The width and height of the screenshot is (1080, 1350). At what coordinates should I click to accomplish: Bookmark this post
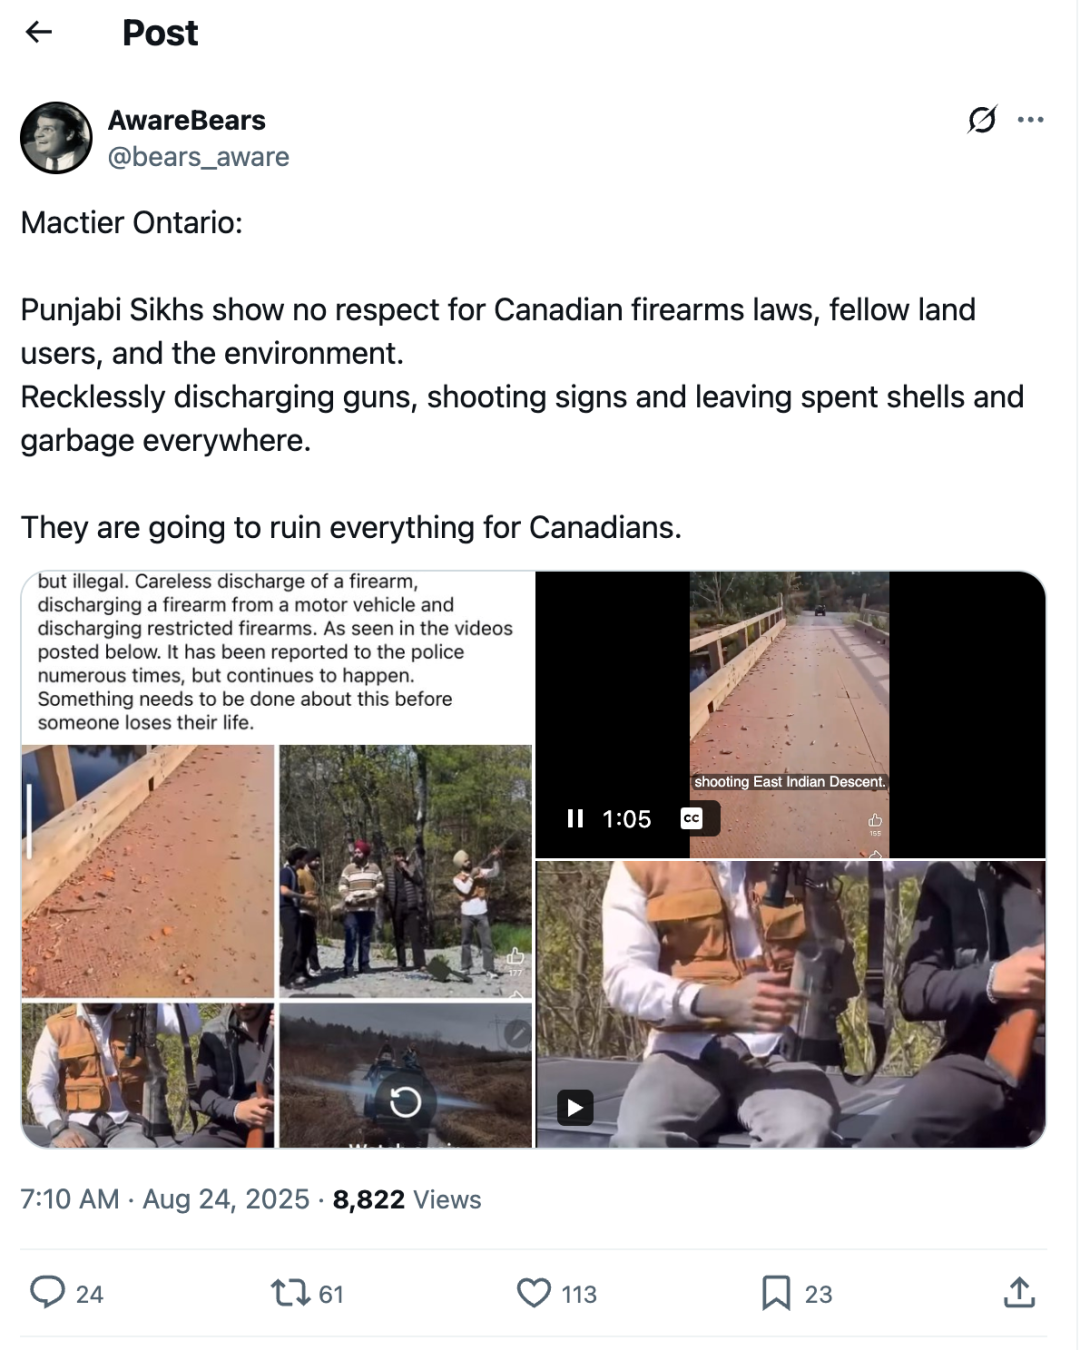point(776,1293)
